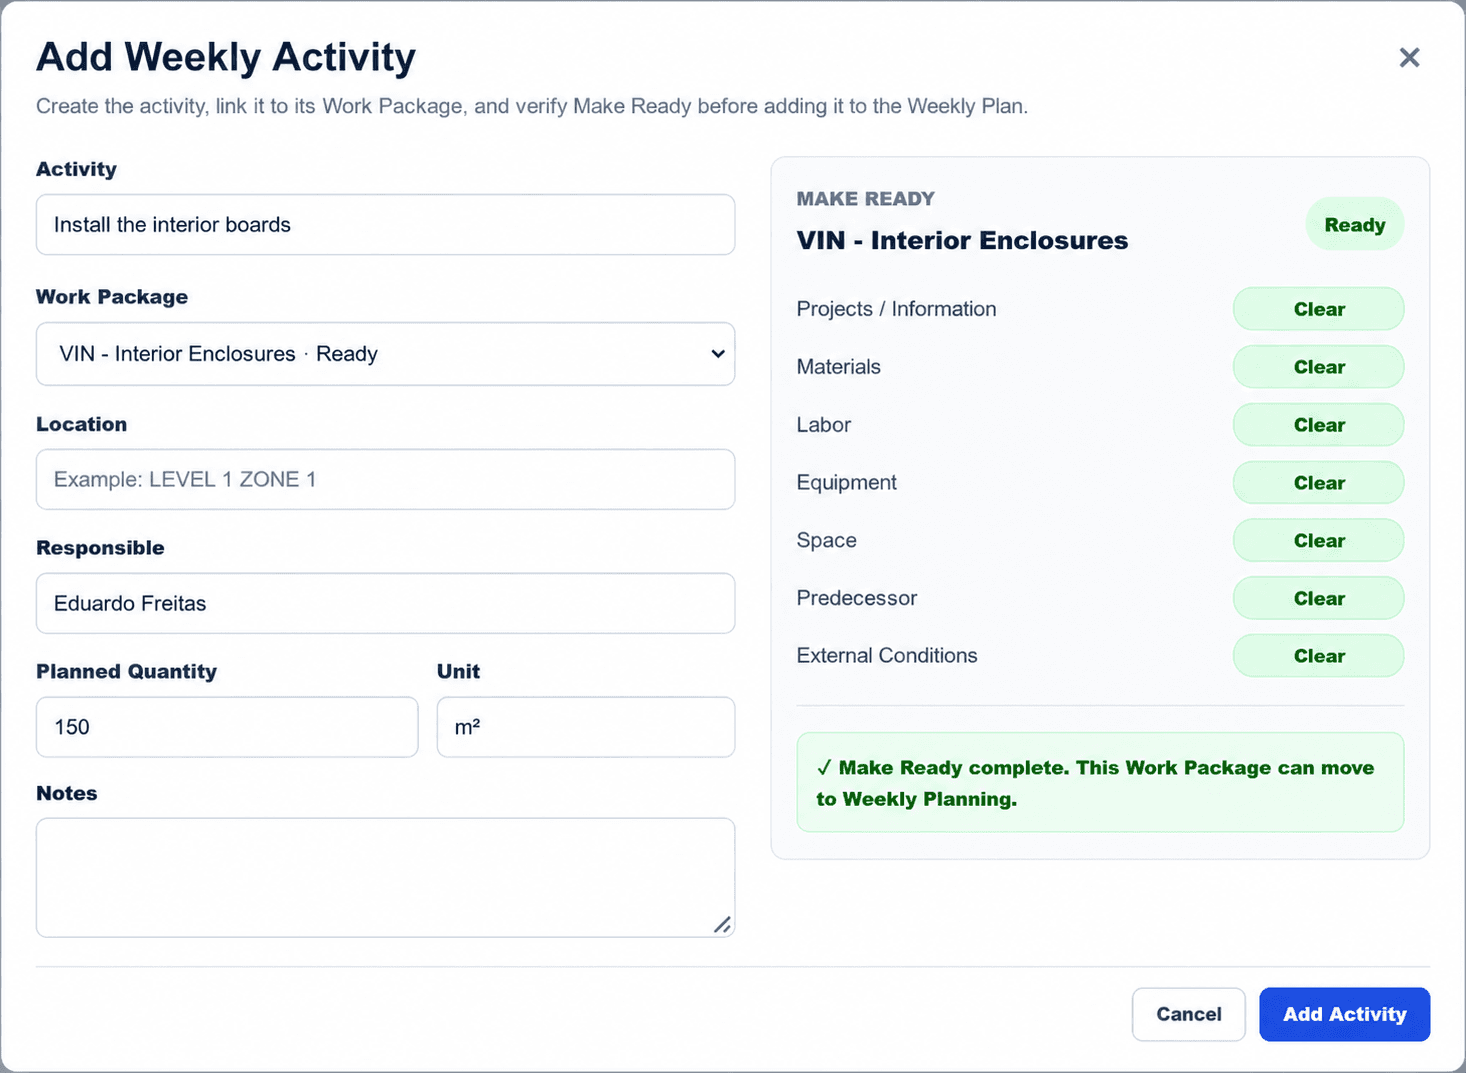
Task: Click the Labor Clear status badge
Action: pyautogui.click(x=1318, y=425)
